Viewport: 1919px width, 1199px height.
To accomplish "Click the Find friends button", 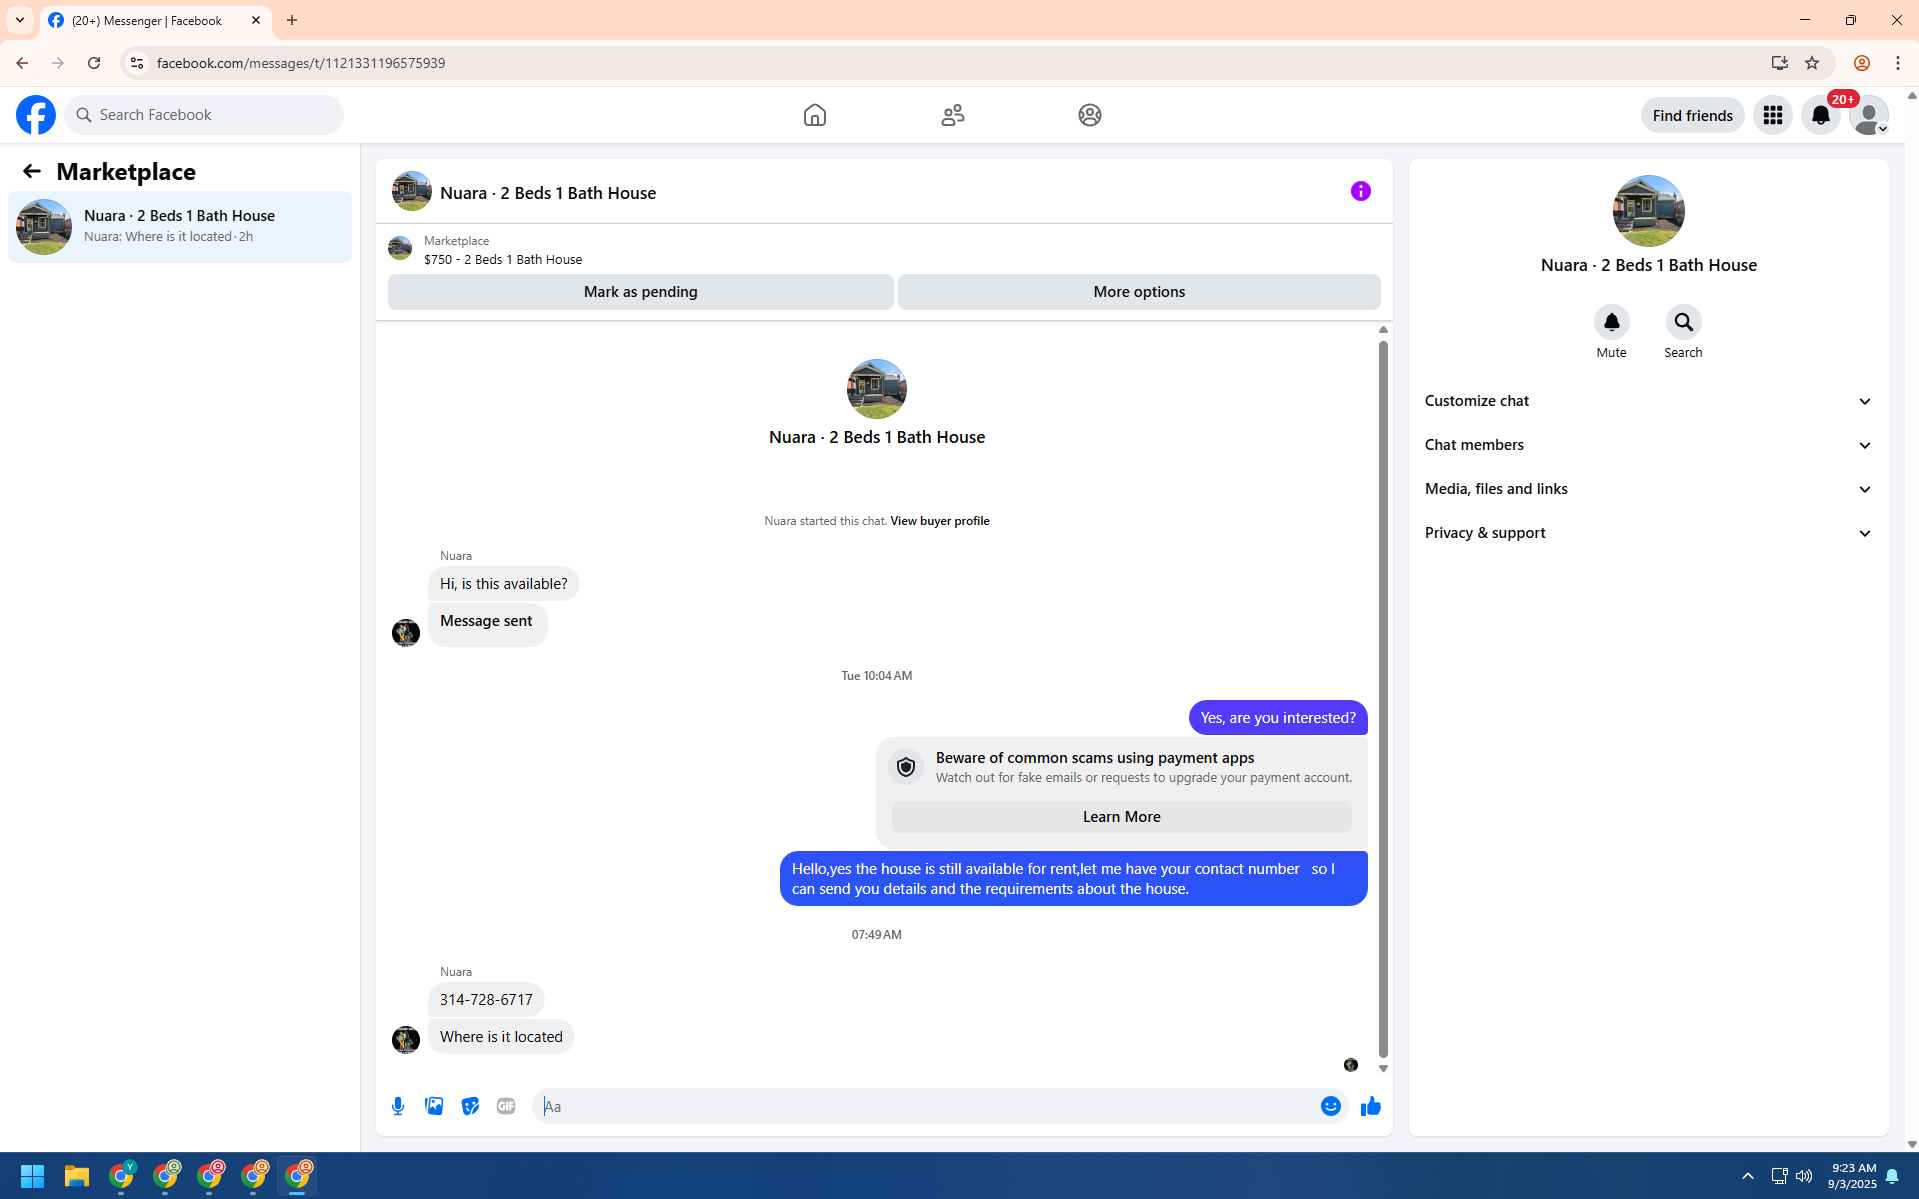I will click(1692, 115).
